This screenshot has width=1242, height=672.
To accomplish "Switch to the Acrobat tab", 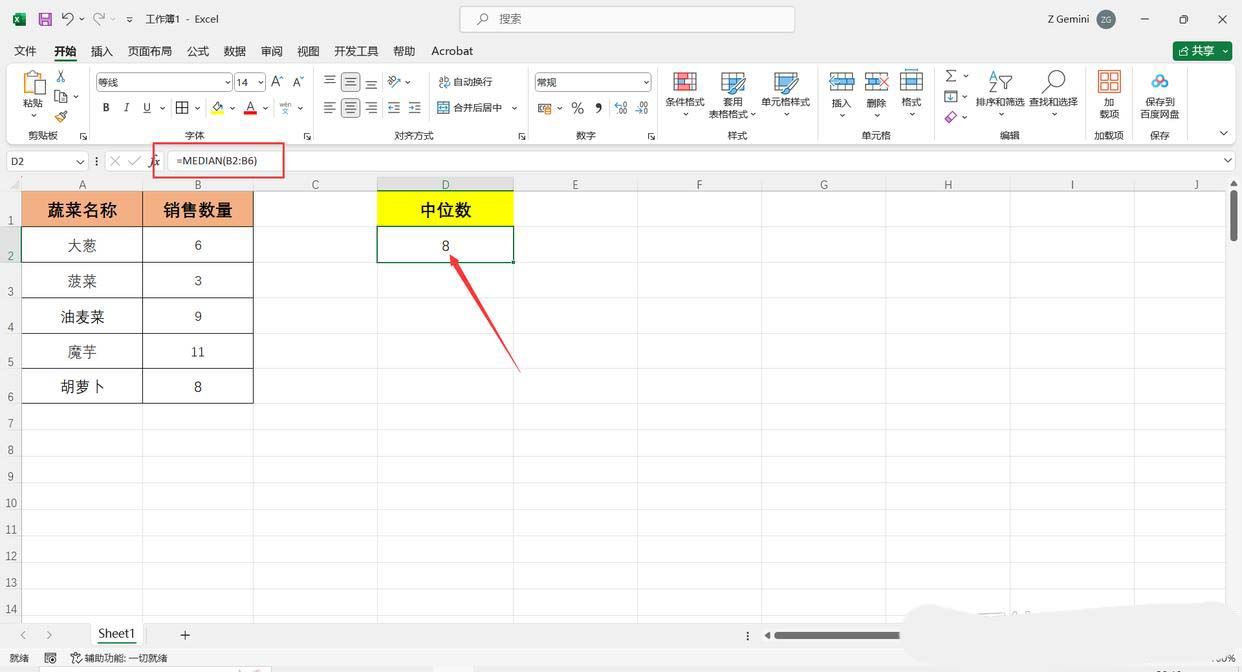I will (x=452, y=51).
